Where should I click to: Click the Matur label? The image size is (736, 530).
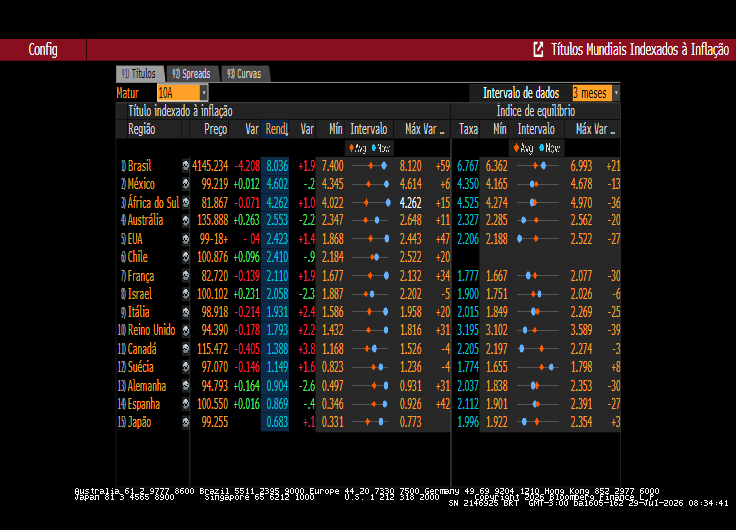(x=127, y=93)
